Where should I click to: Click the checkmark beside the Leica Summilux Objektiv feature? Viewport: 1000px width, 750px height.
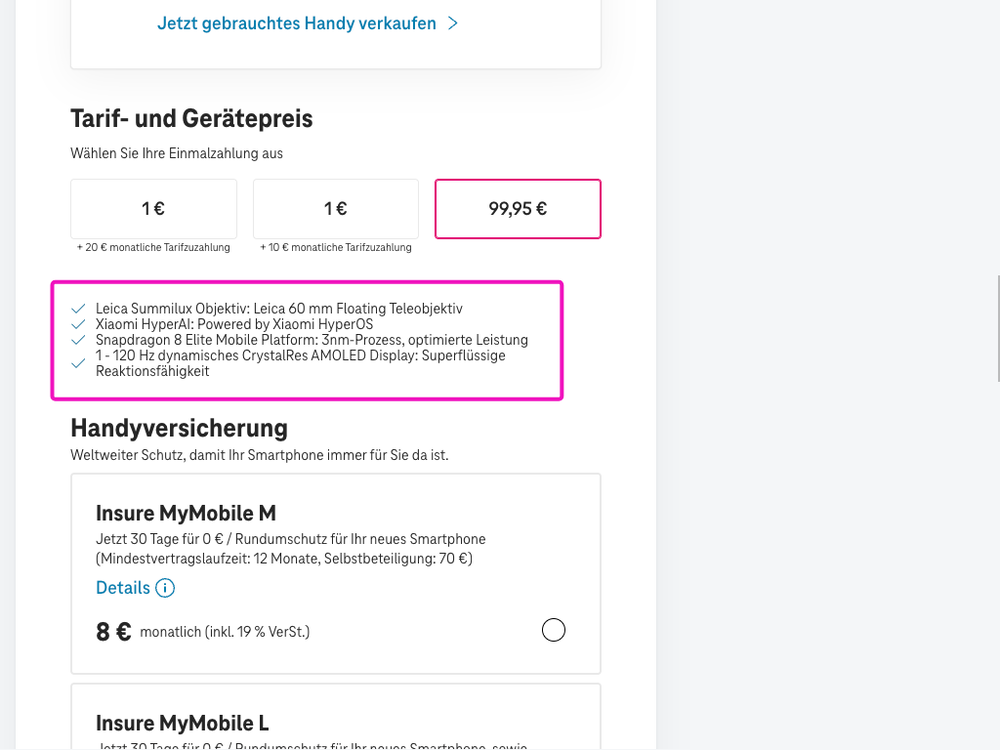(77, 309)
